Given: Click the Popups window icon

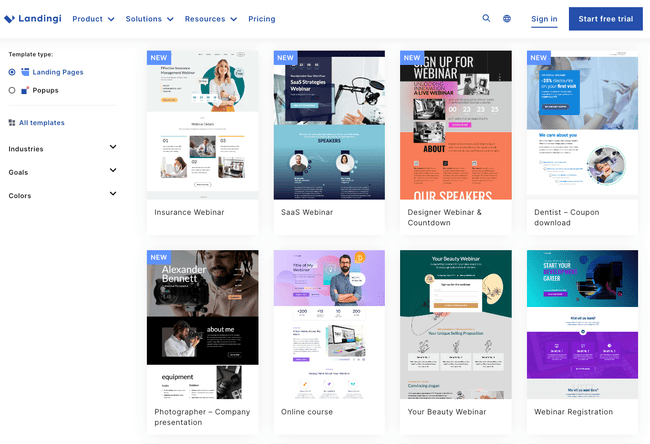Looking at the screenshot, I should pyautogui.click(x=25, y=90).
